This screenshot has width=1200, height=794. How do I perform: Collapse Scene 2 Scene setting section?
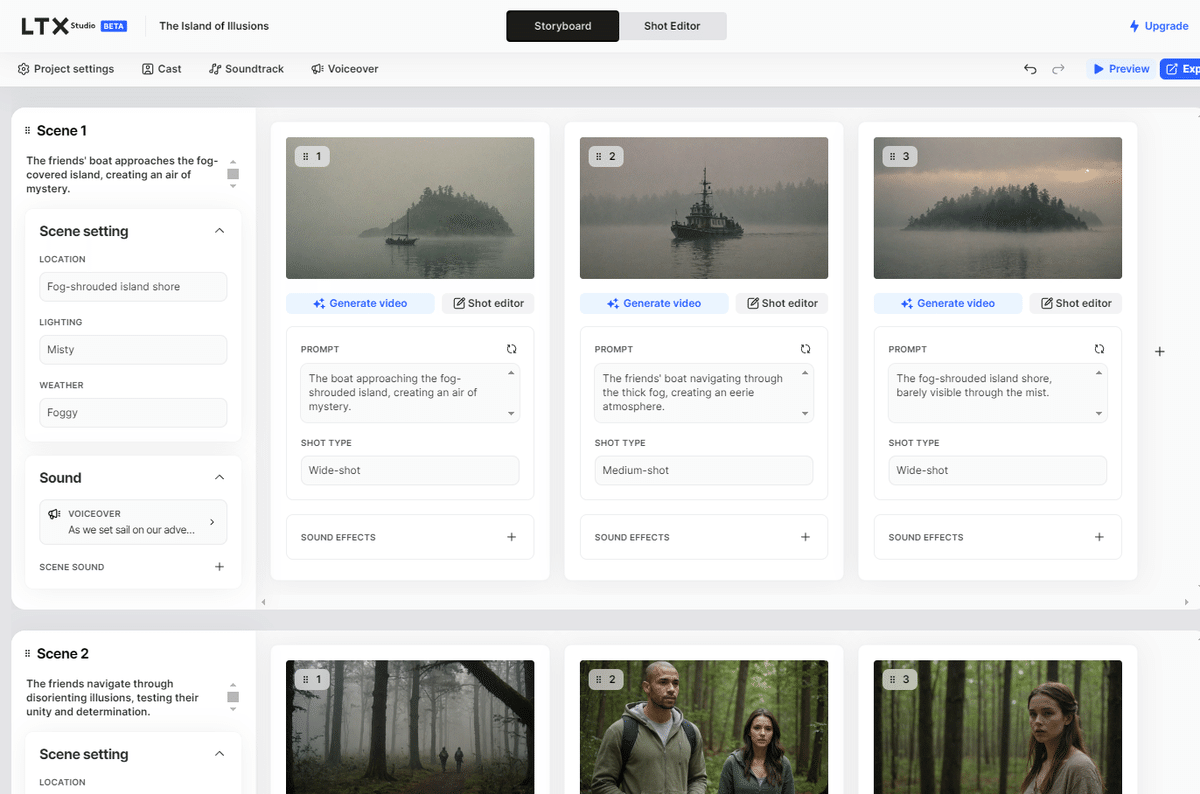(x=220, y=754)
